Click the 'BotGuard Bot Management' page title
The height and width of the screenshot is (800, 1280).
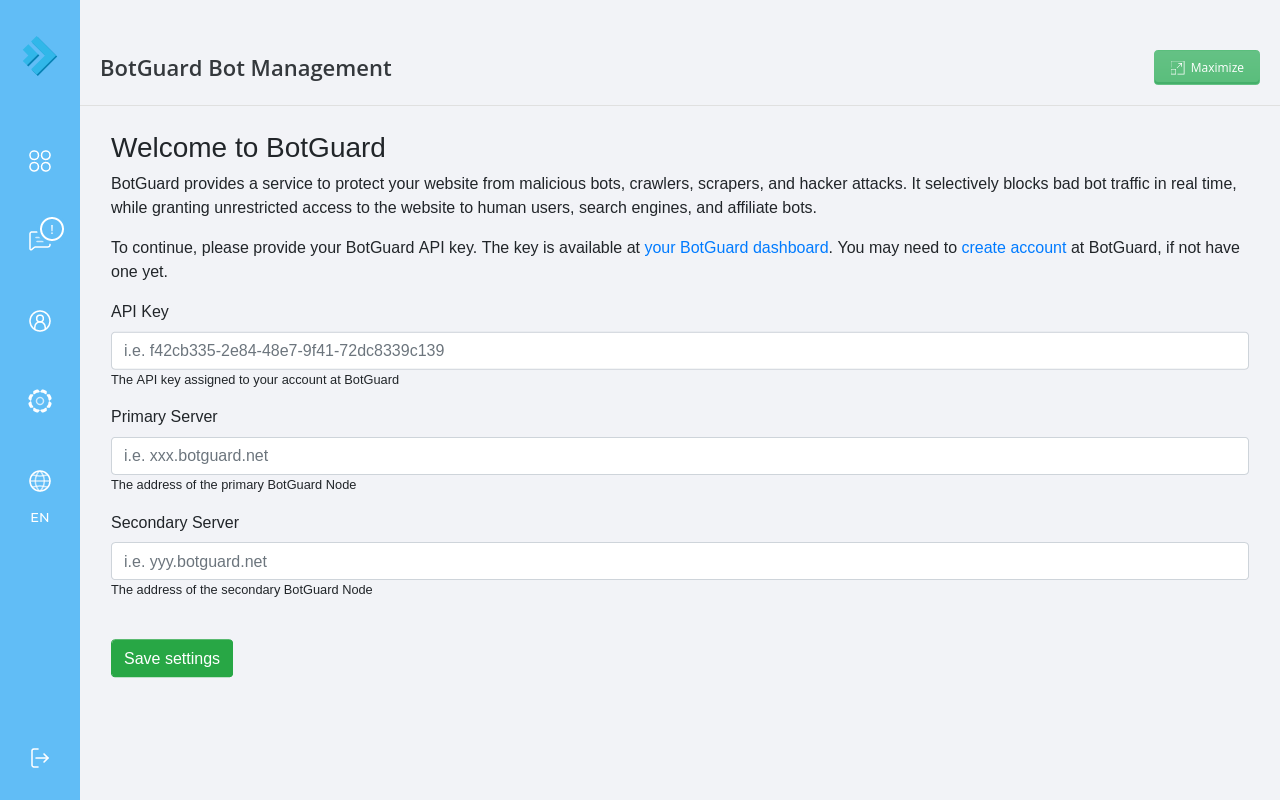click(x=246, y=68)
